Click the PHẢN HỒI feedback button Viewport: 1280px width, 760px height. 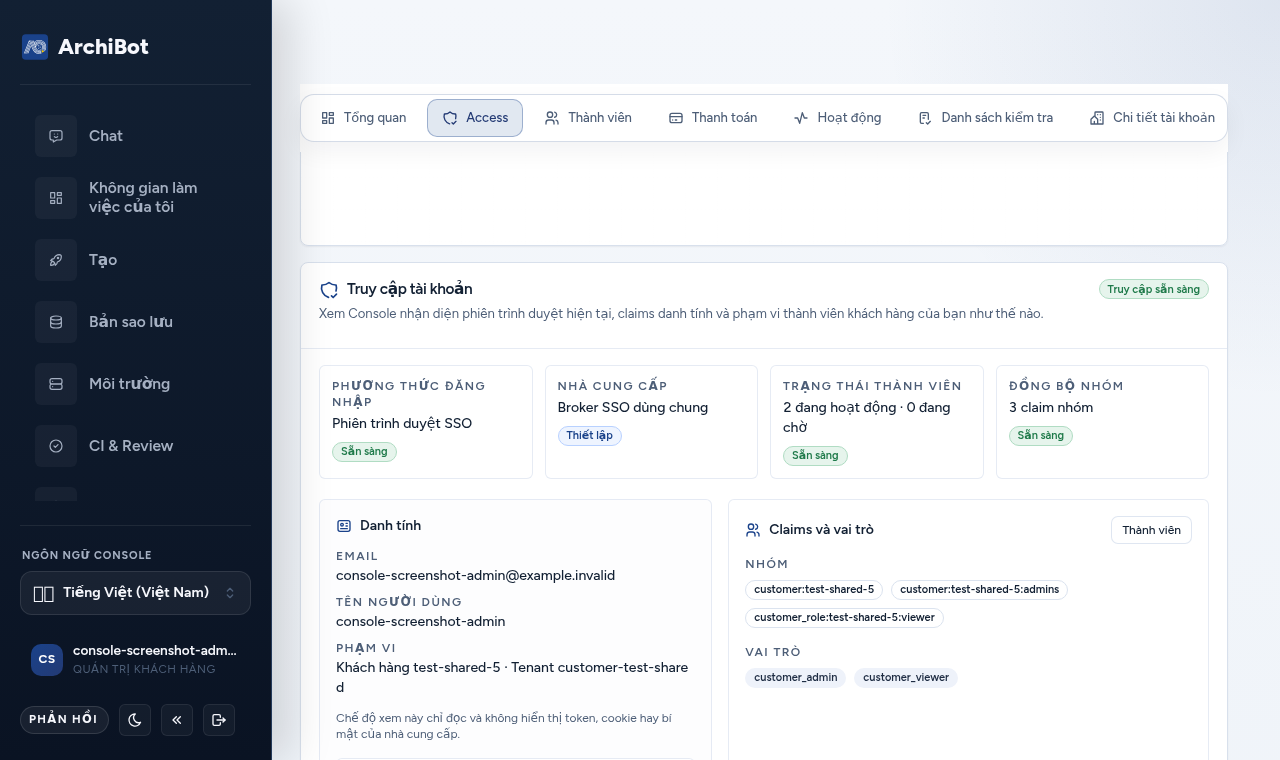(x=64, y=720)
